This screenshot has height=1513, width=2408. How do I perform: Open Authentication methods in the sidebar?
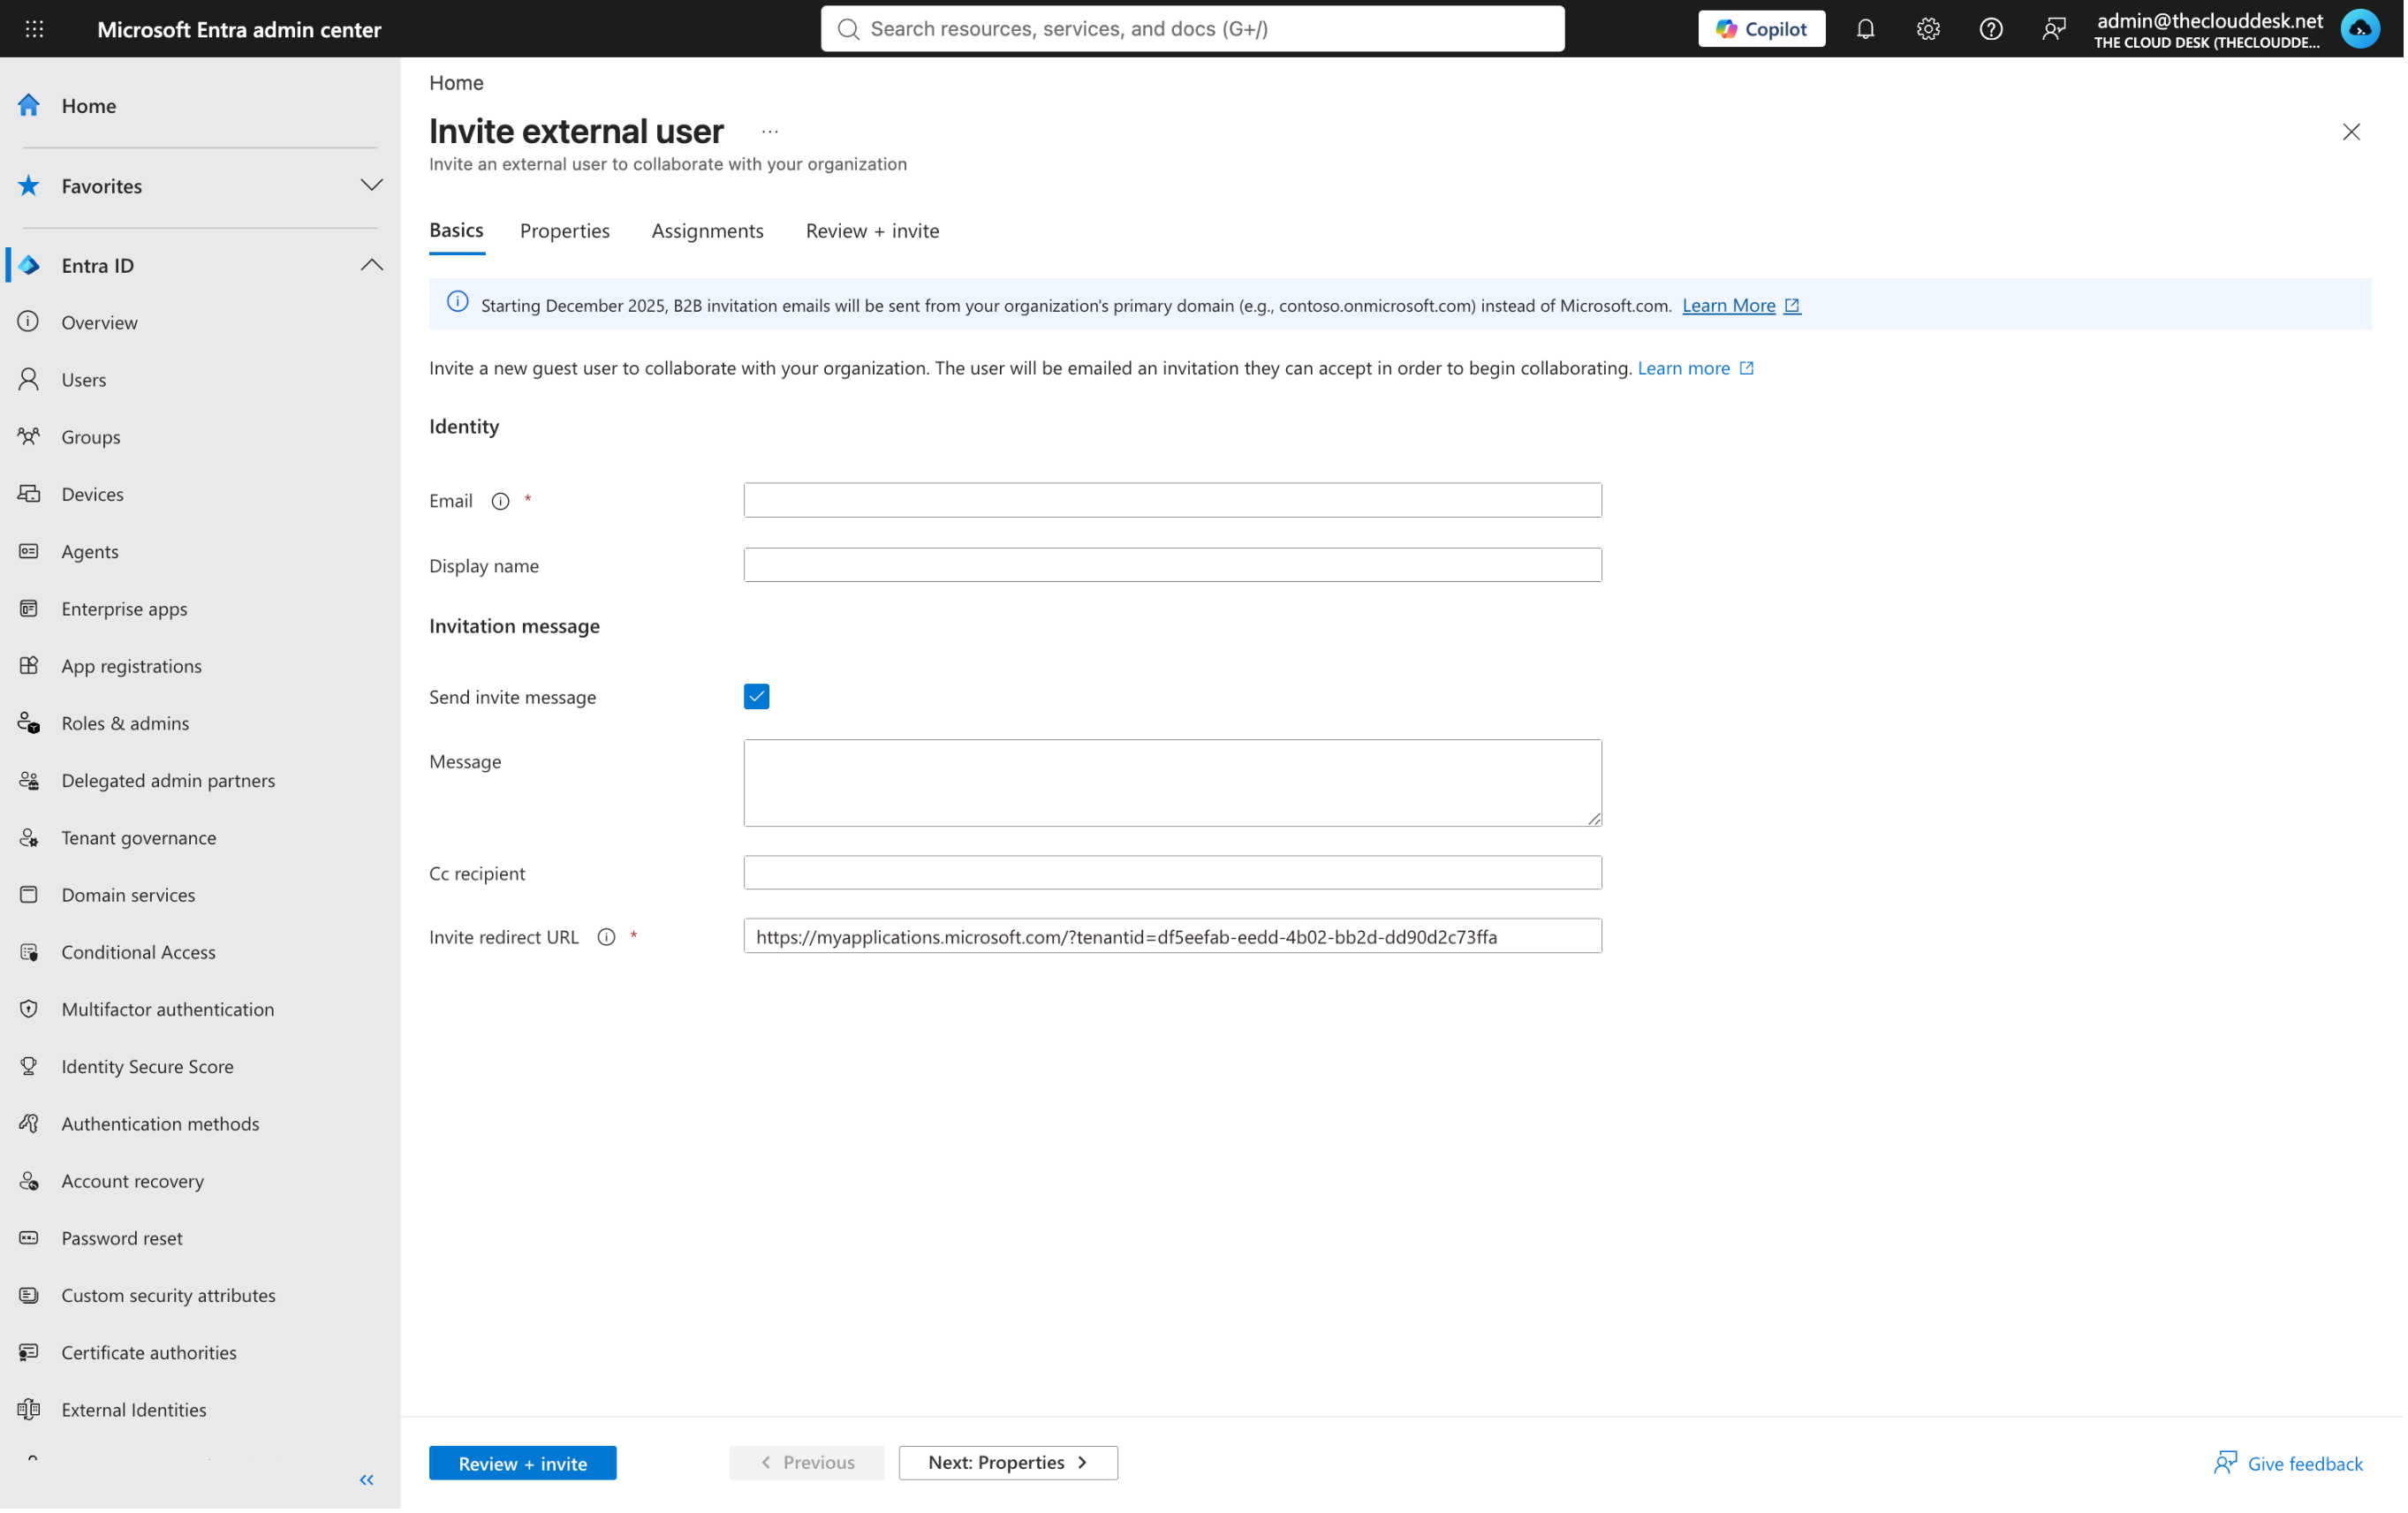click(160, 1123)
